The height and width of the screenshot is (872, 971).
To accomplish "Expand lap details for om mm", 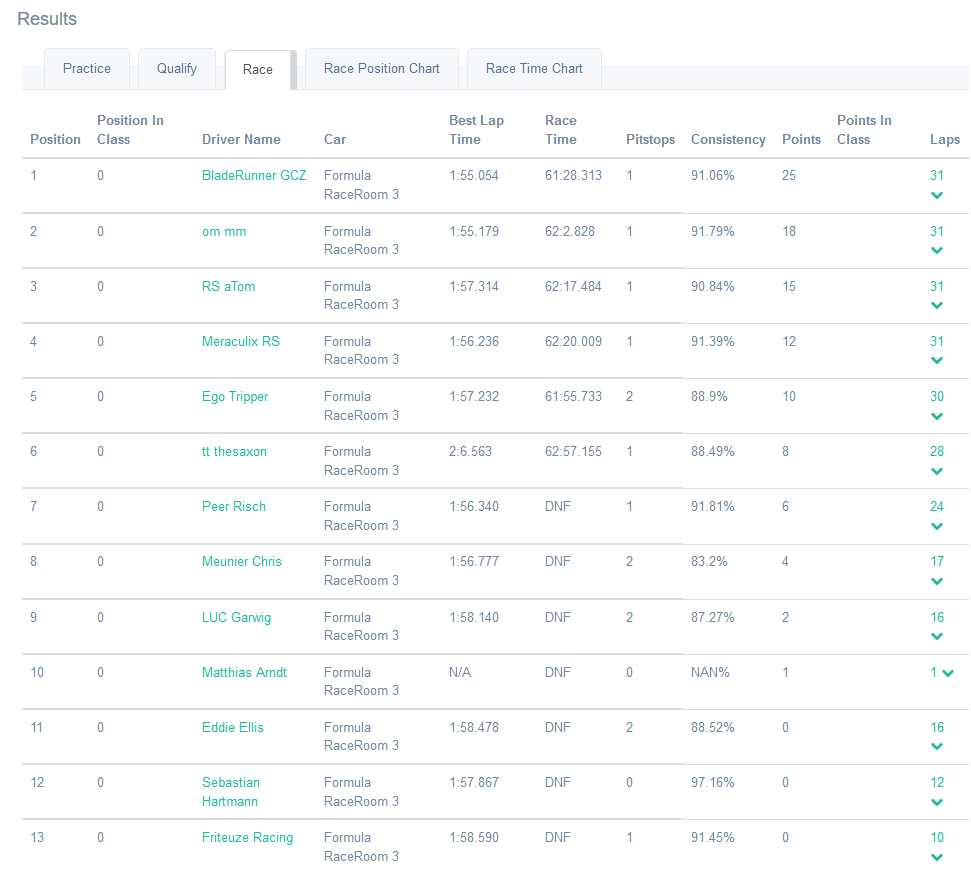I will pyautogui.click(x=937, y=250).
